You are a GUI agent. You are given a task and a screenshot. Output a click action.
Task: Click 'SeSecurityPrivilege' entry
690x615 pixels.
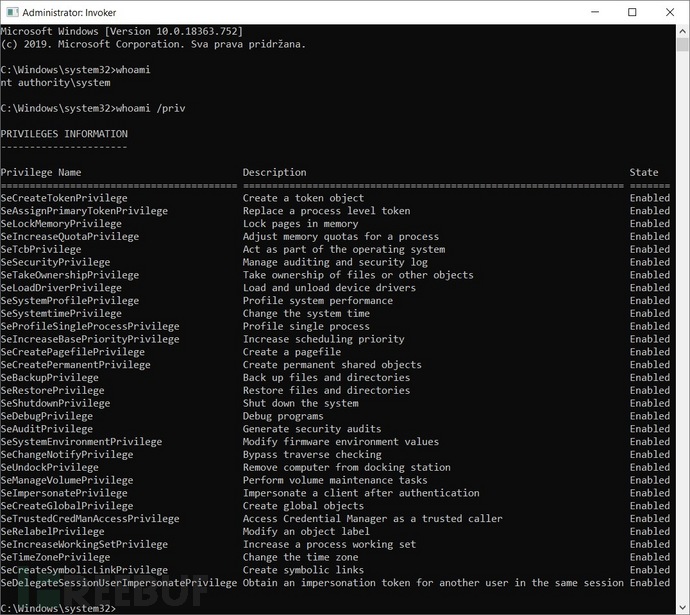point(55,262)
